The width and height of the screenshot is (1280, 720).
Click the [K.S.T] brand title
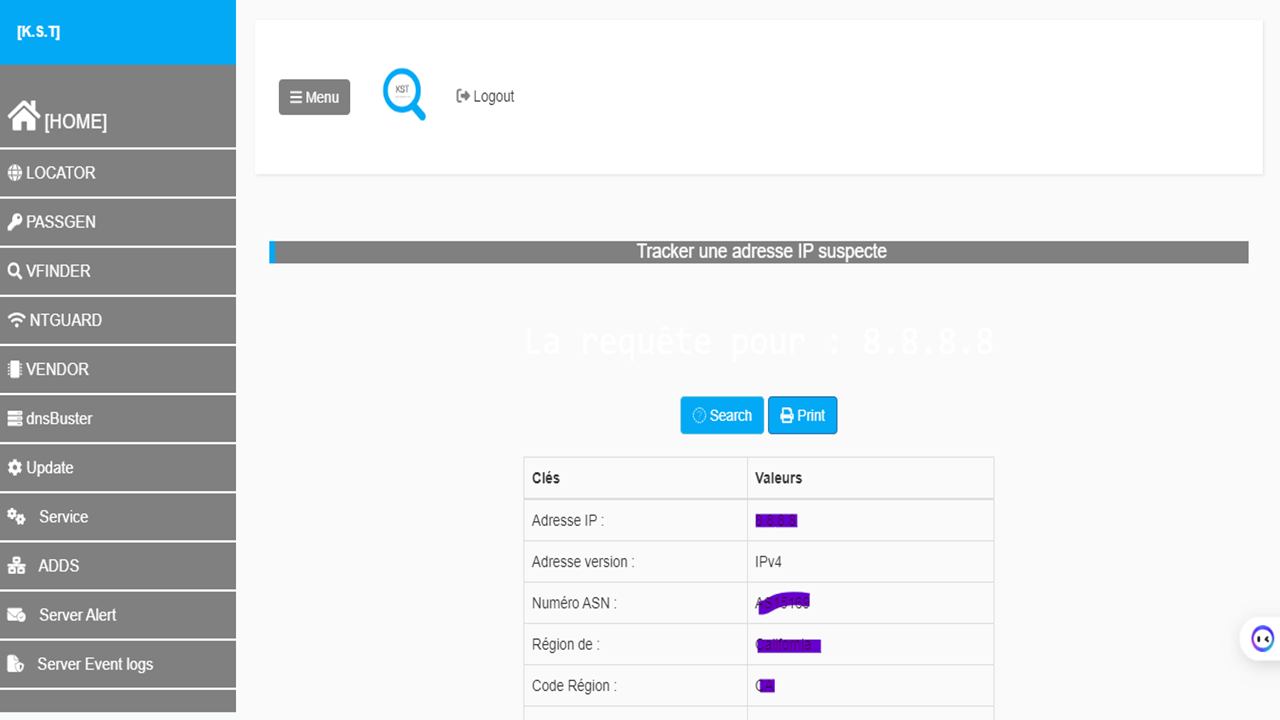[39, 32]
